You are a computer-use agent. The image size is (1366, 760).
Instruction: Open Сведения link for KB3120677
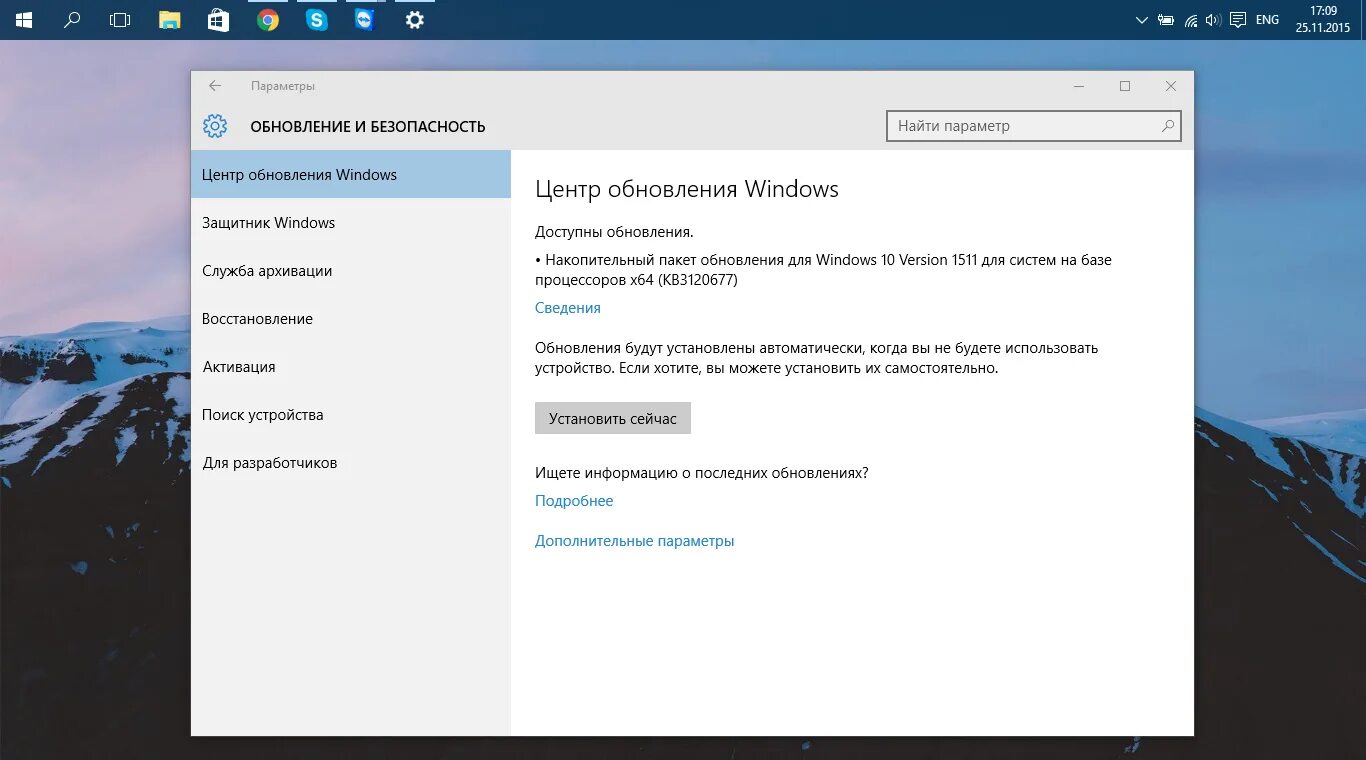pyautogui.click(x=568, y=308)
